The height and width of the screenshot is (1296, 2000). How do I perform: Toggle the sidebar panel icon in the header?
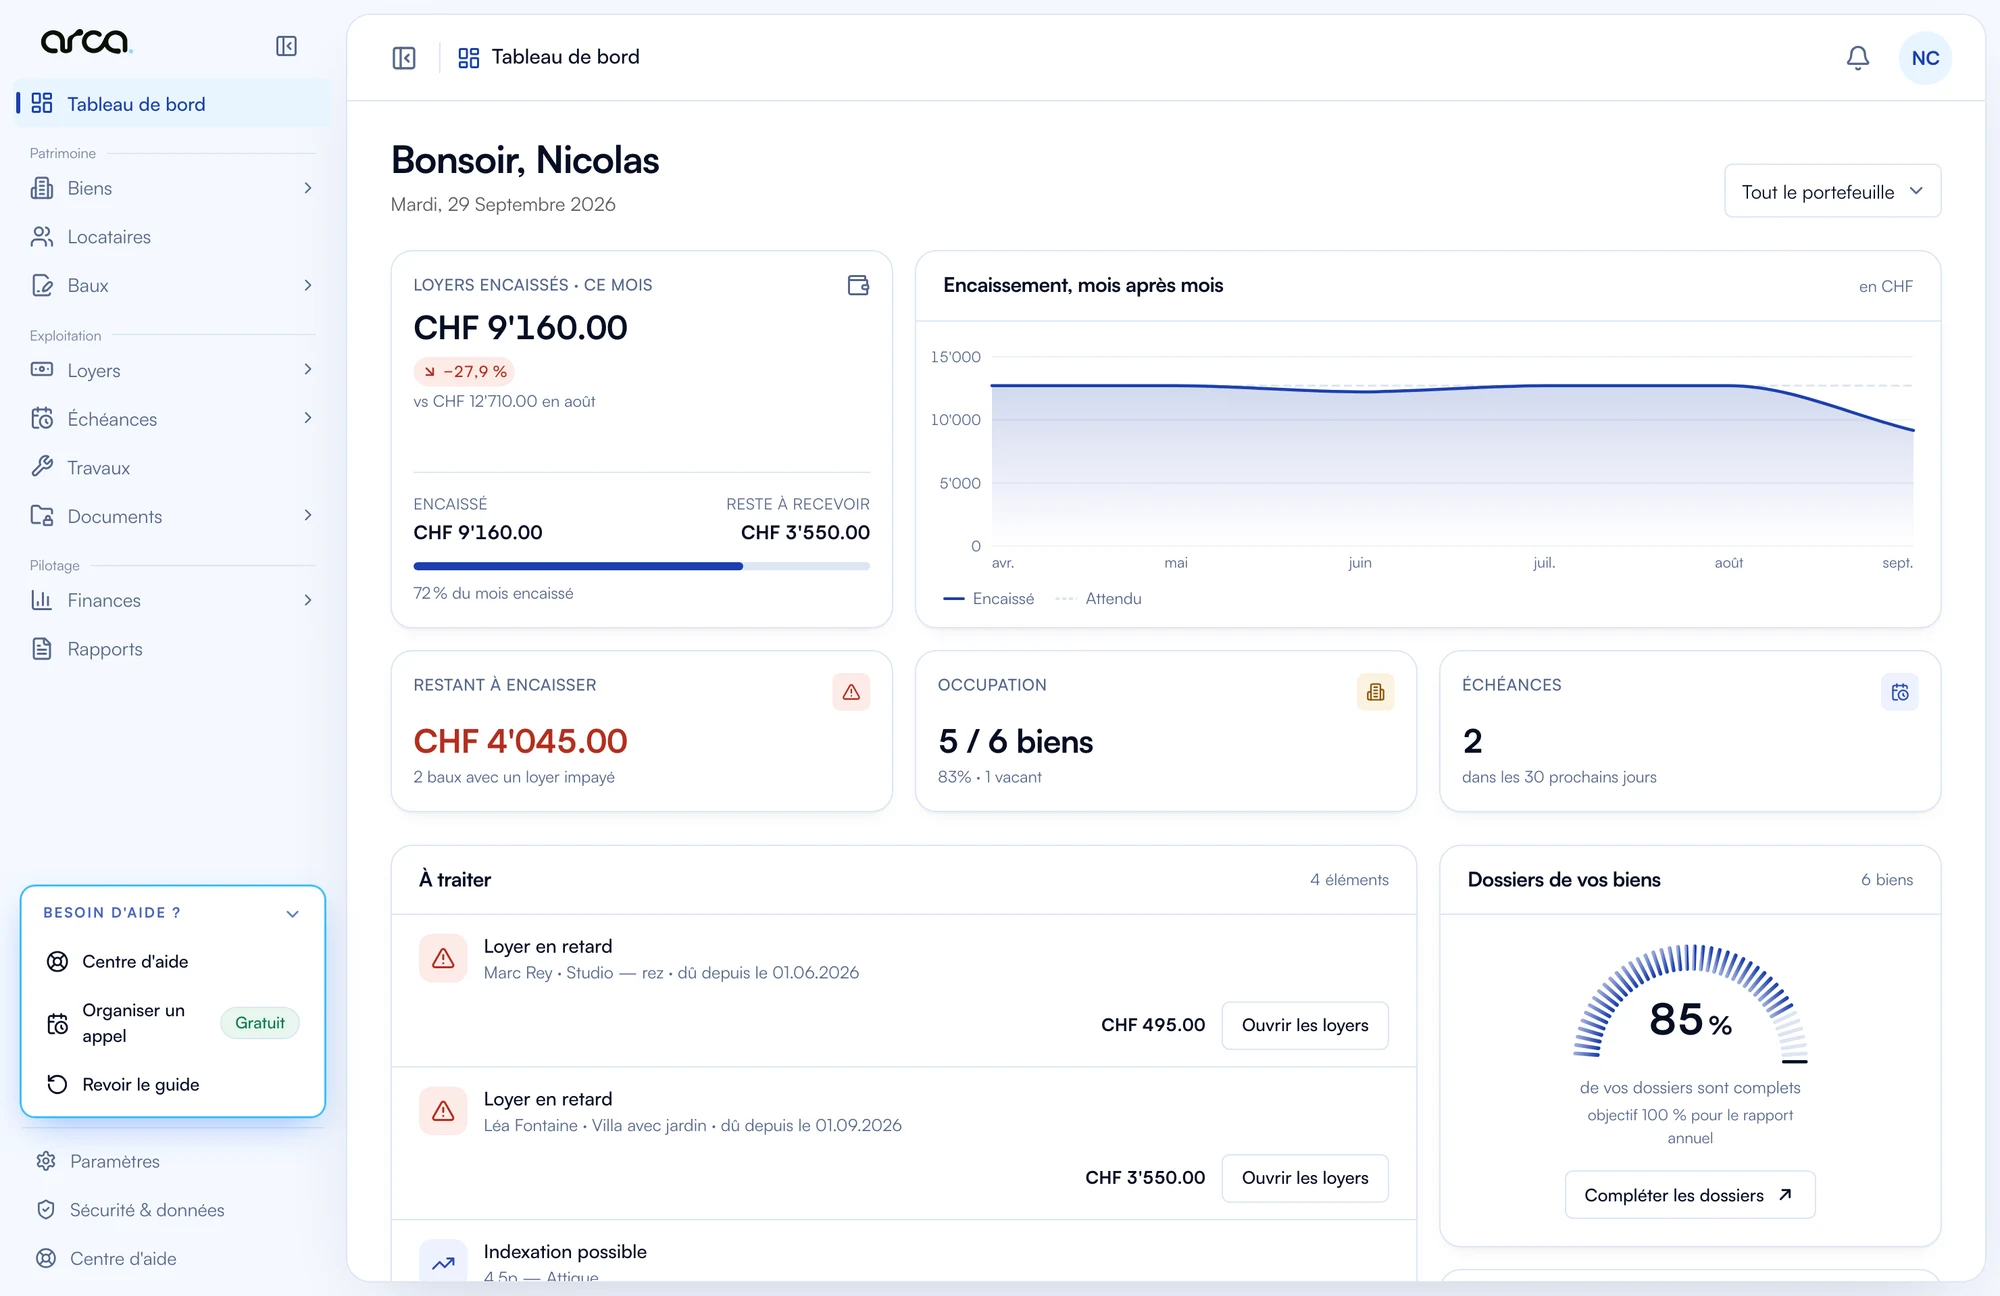coord(404,58)
